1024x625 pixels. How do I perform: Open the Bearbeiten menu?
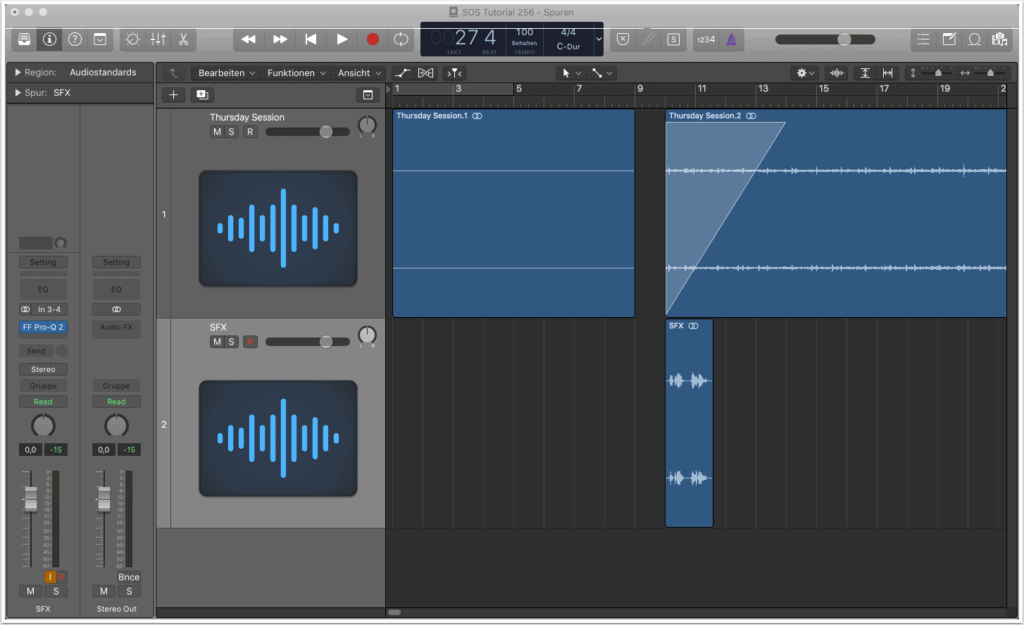tap(226, 73)
